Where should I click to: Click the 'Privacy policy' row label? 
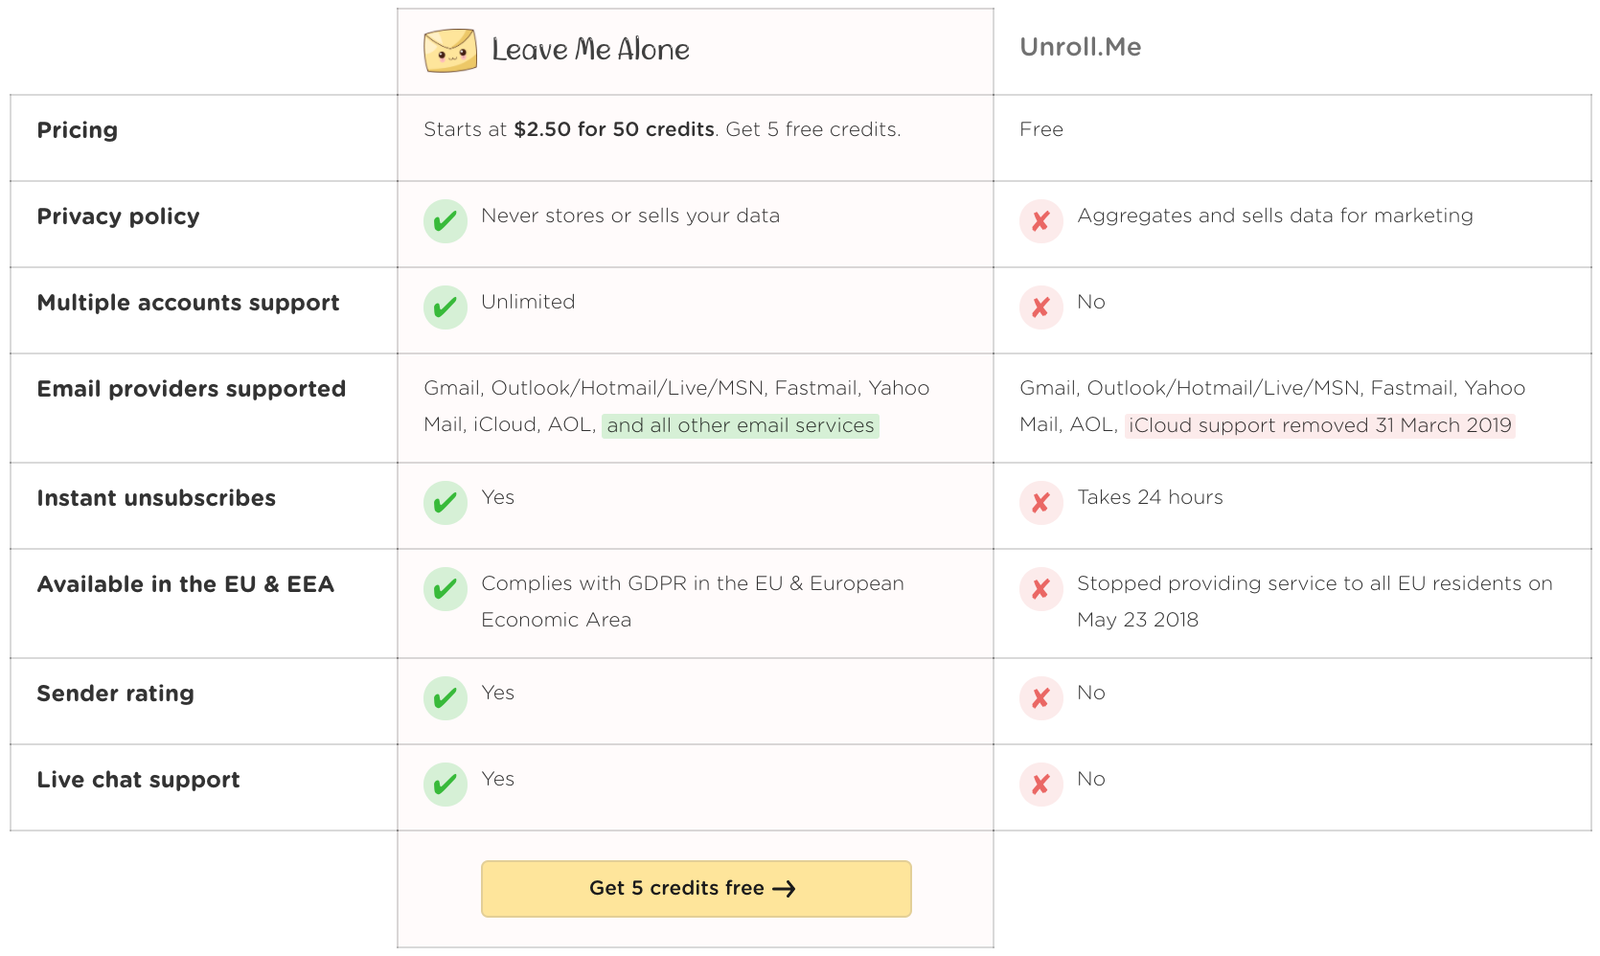coord(118,216)
